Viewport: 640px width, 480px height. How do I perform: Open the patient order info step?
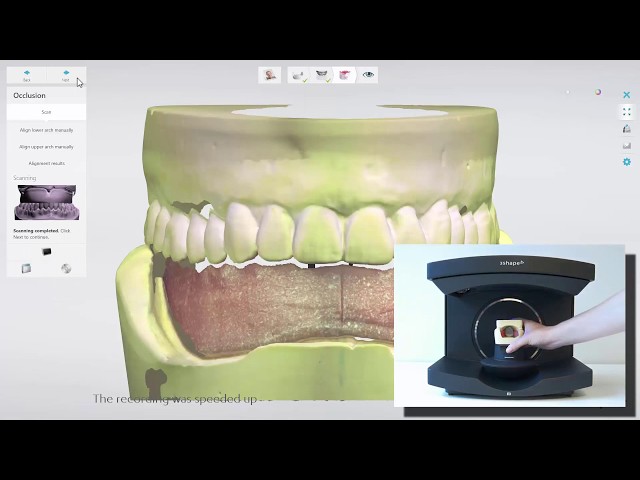coord(269,75)
